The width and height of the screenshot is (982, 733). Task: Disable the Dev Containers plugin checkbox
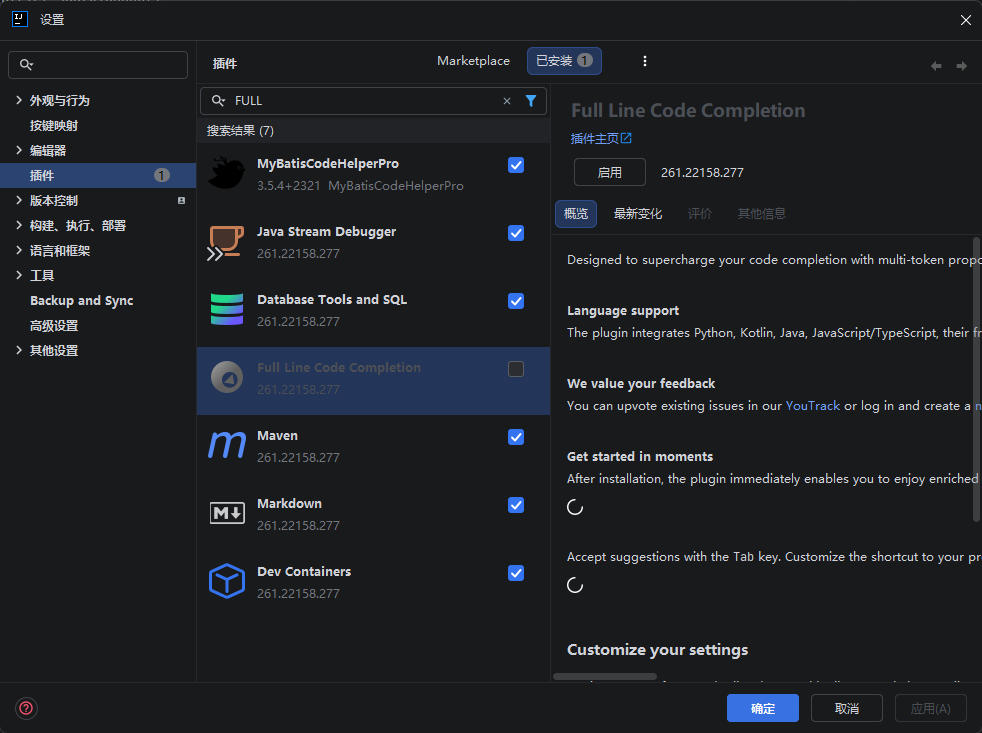516,573
